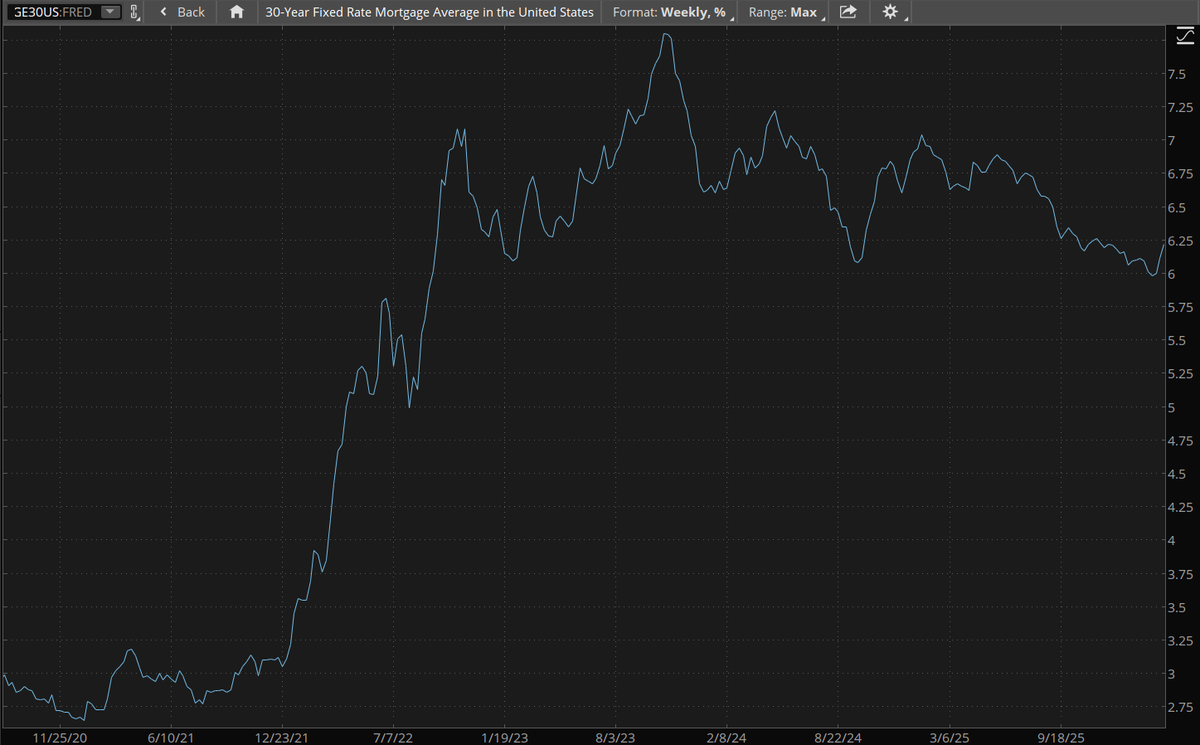The width and height of the screenshot is (1200, 745).
Task: Open the symbol selector dropdown arrow
Action: pyautogui.click(x=109, y=12)
